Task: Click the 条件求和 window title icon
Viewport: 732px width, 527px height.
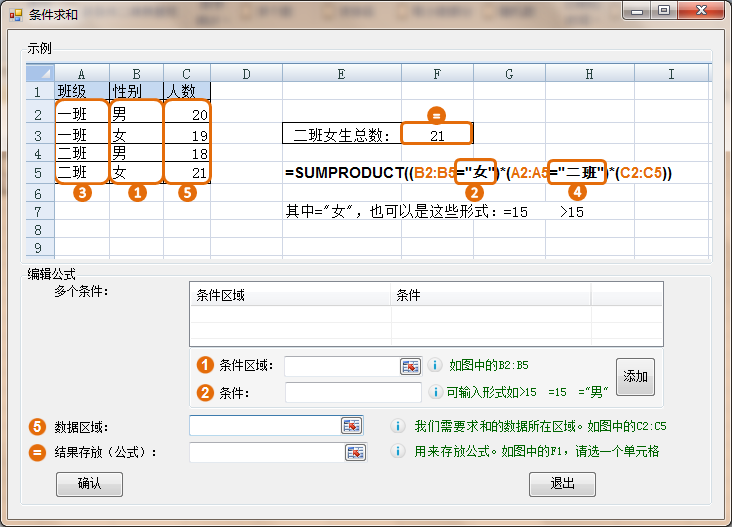Action: pos(15,13)
